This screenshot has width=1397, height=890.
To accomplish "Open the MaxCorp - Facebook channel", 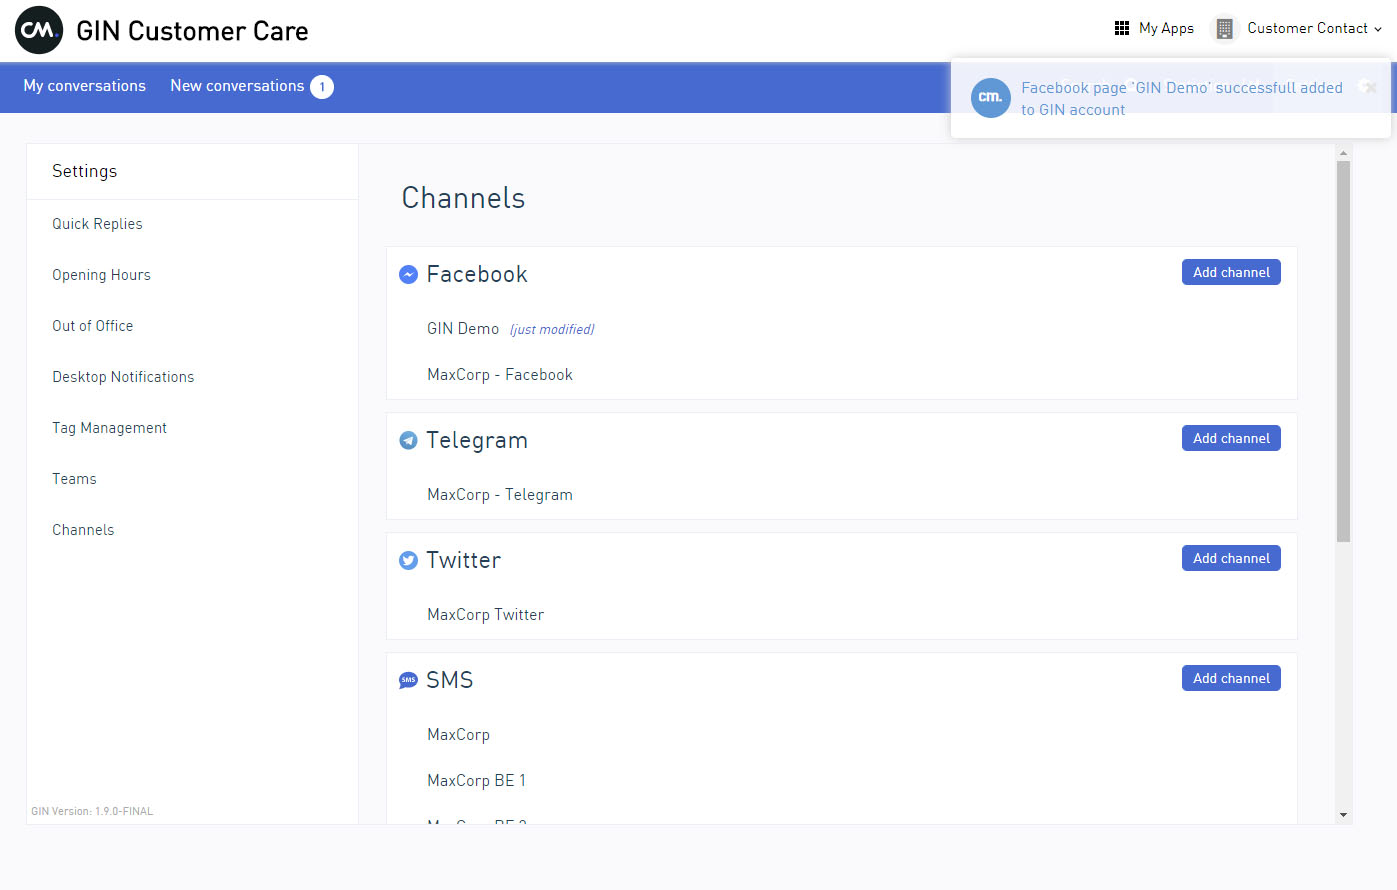I will 500,375.
